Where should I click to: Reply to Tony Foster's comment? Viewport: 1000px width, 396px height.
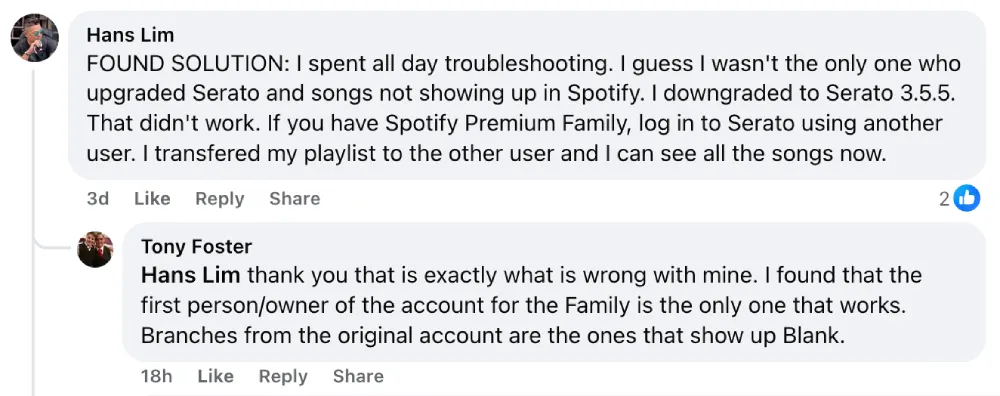[x=283, y=377]
